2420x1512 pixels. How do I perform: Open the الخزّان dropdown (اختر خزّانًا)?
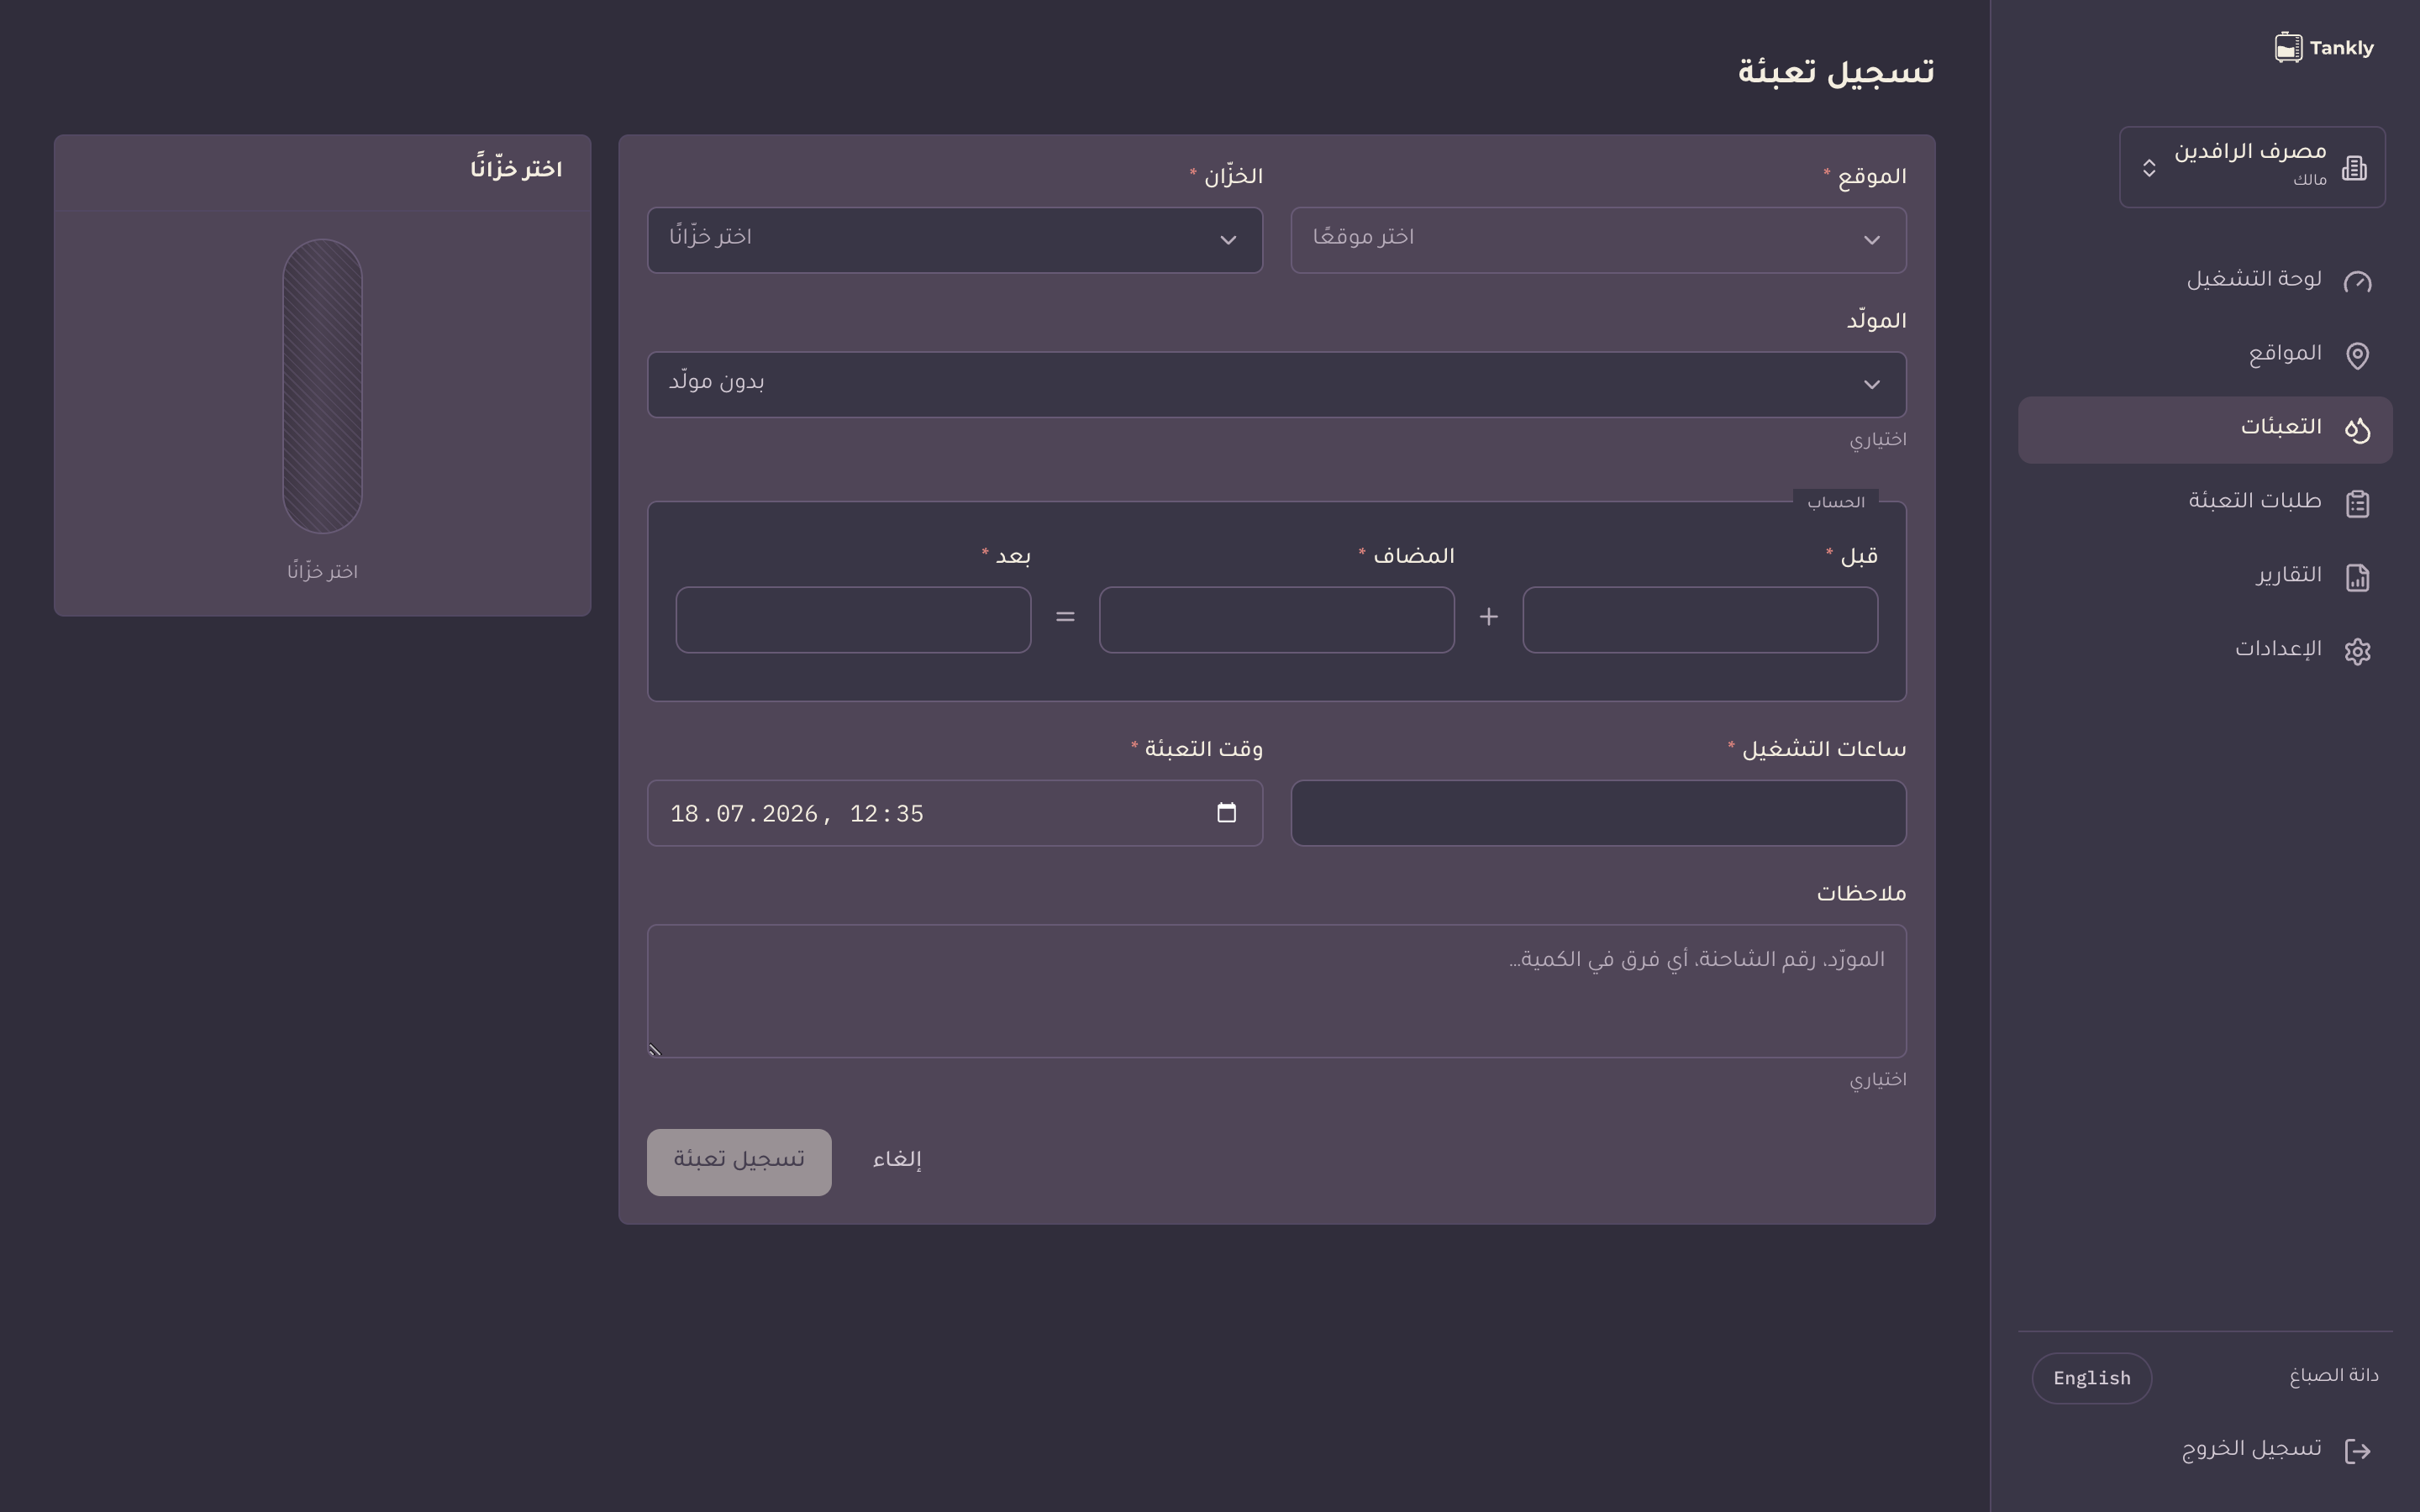point(955,240)
